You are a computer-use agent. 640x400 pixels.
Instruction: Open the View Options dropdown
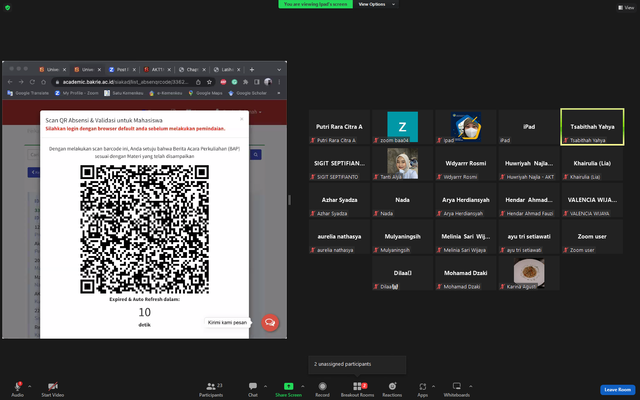tap(376, 4)
